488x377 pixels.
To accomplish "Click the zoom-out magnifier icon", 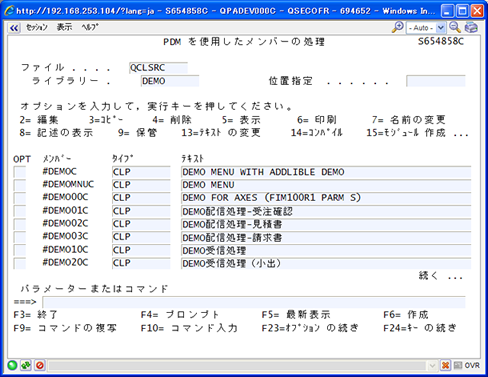I will [455, 28].
